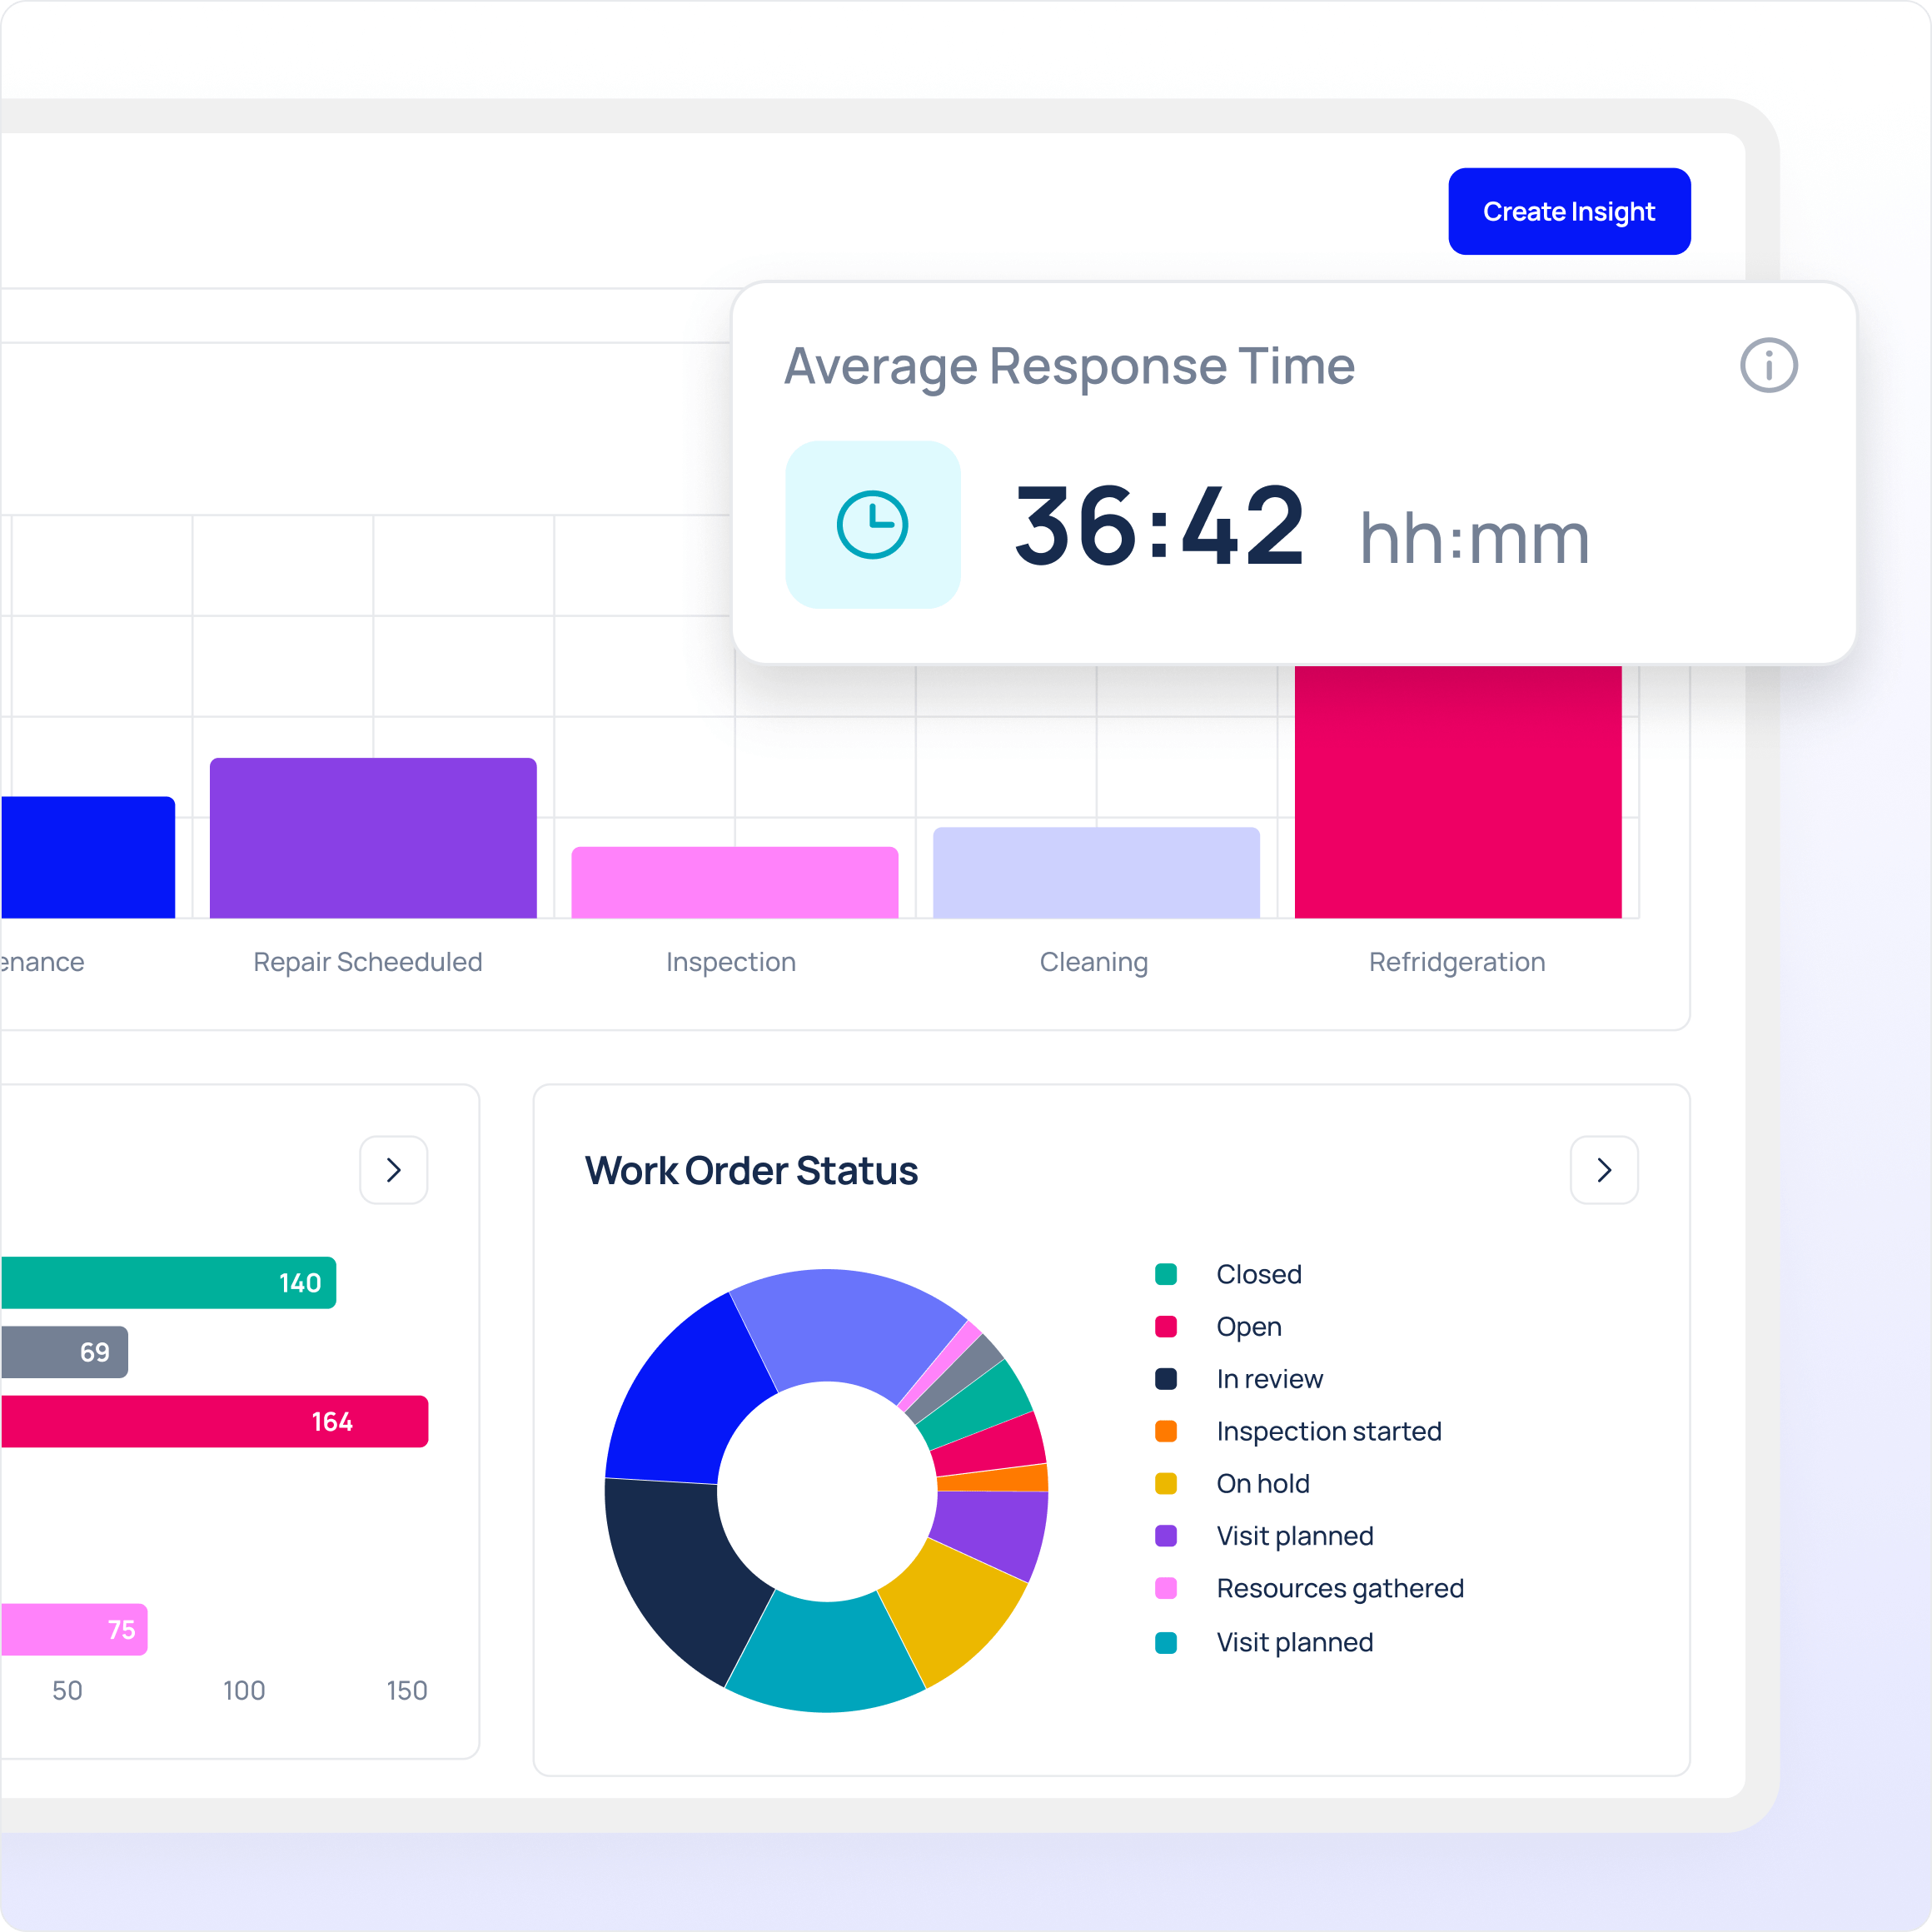The image size is (1932, 1932).
Task: Click the lavender Cleaning bar
Action: coord(1095,872)
